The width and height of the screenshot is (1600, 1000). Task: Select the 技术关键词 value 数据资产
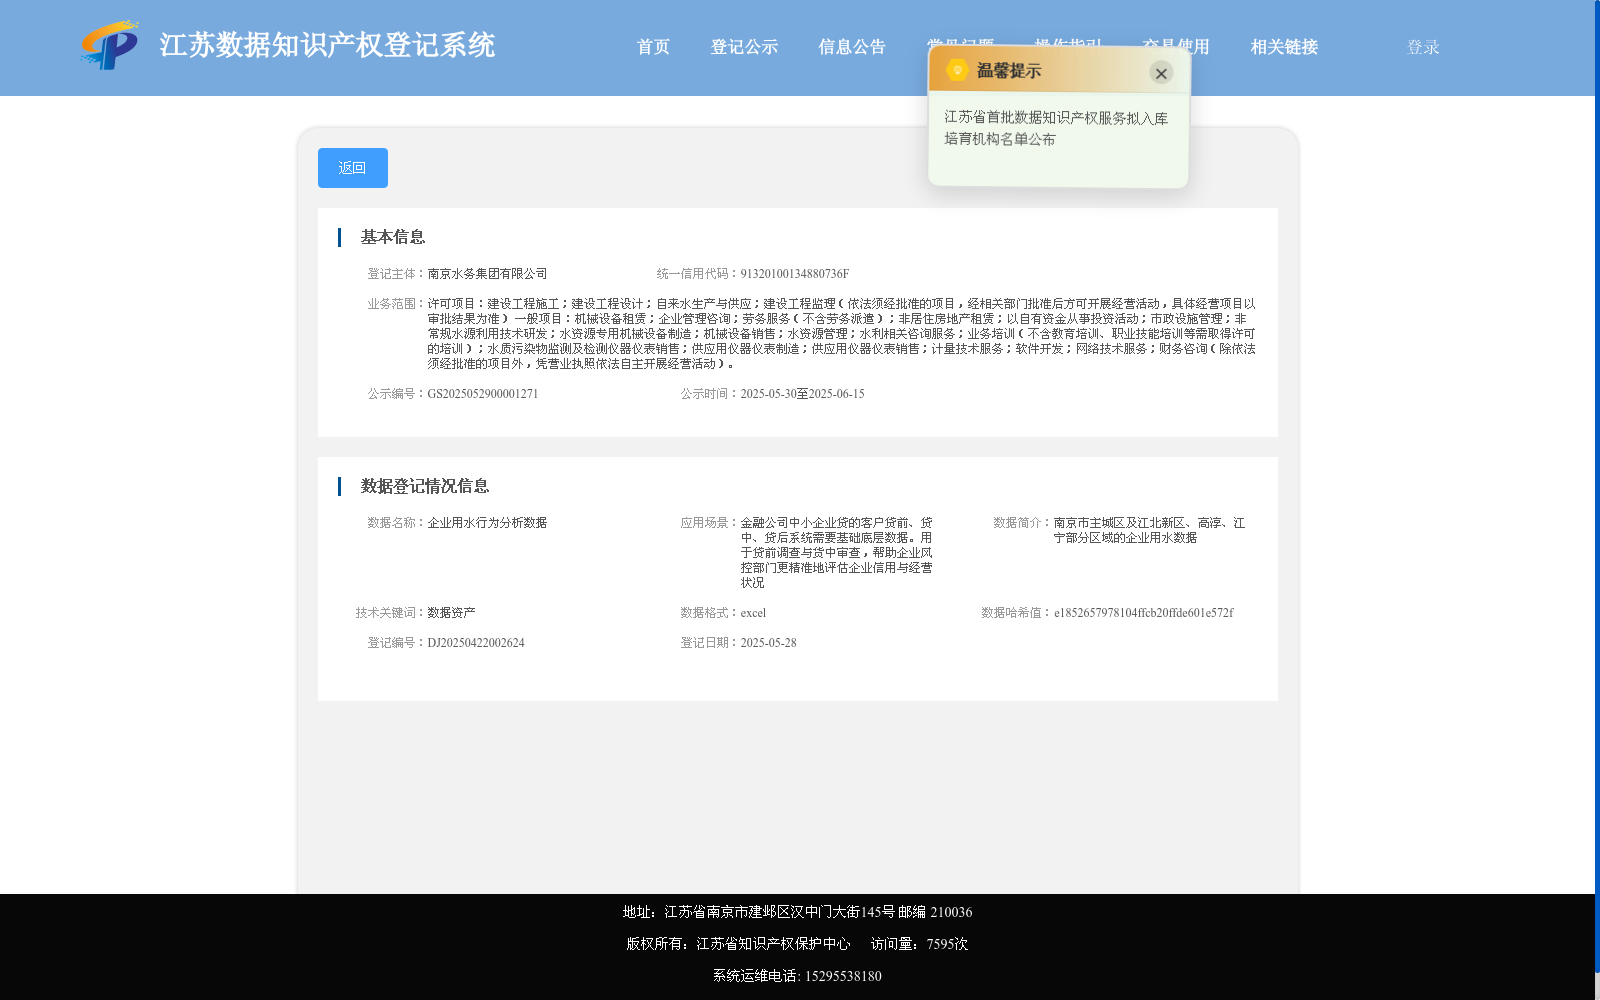pyautogui.click(x=452, y=612)
